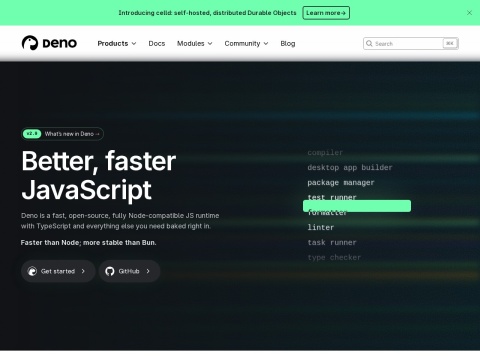Click the 'linter' list entry
480x360 pixels.
pyautogui.click(x=321, y=227)
